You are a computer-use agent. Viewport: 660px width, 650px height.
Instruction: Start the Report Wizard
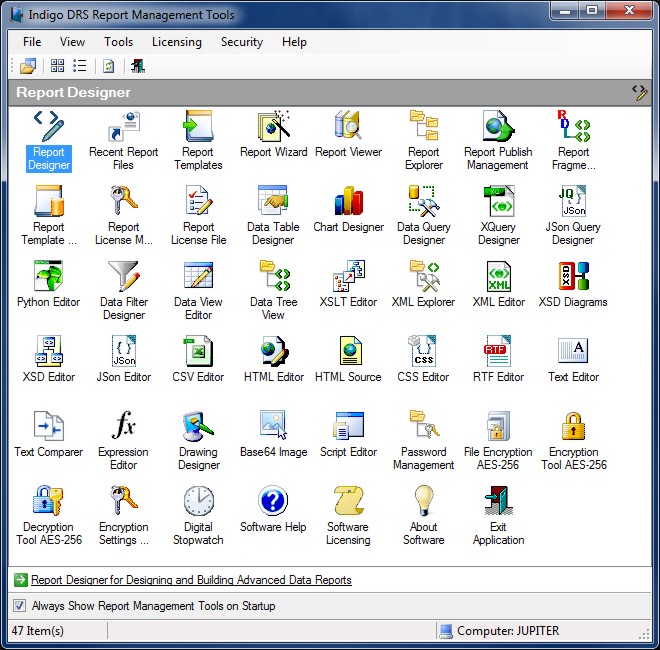pyautogui.click(x=274, y=135)
